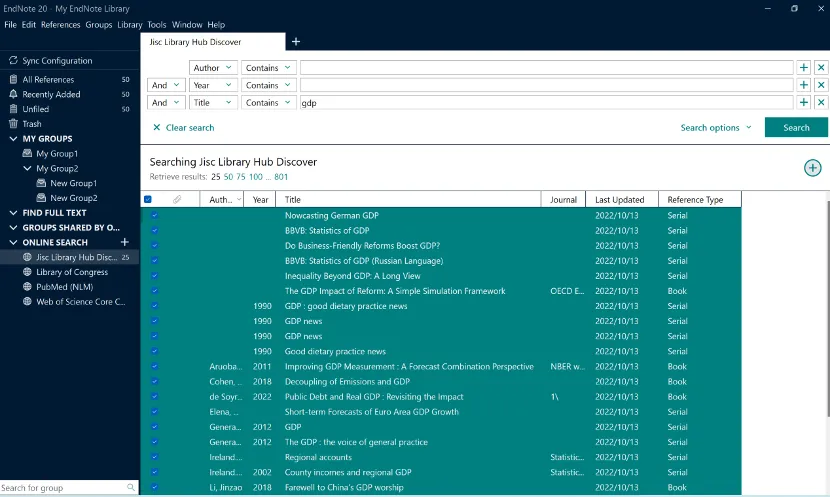The width and height of the screenshot is (830, 498).
Task: Expand the Search options dropdown
Action: pyautogui.click(x=716, y=128)
